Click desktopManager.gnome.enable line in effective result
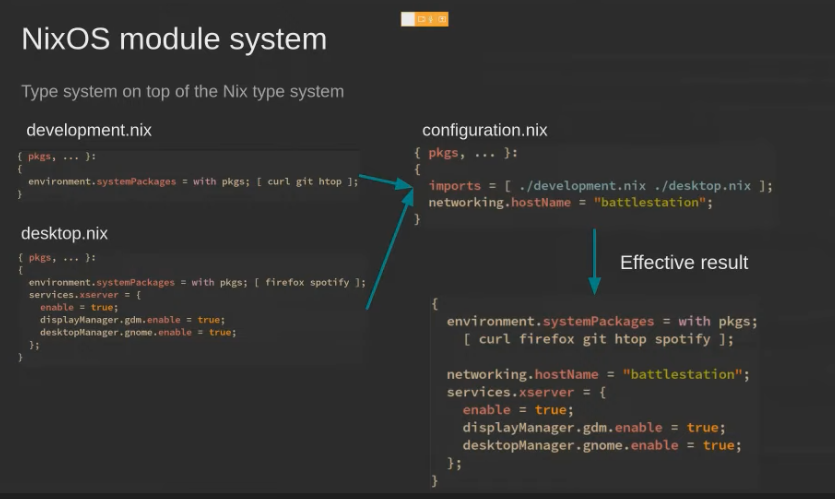This screenshot has width=835, height=499. [x=601, y=445]
